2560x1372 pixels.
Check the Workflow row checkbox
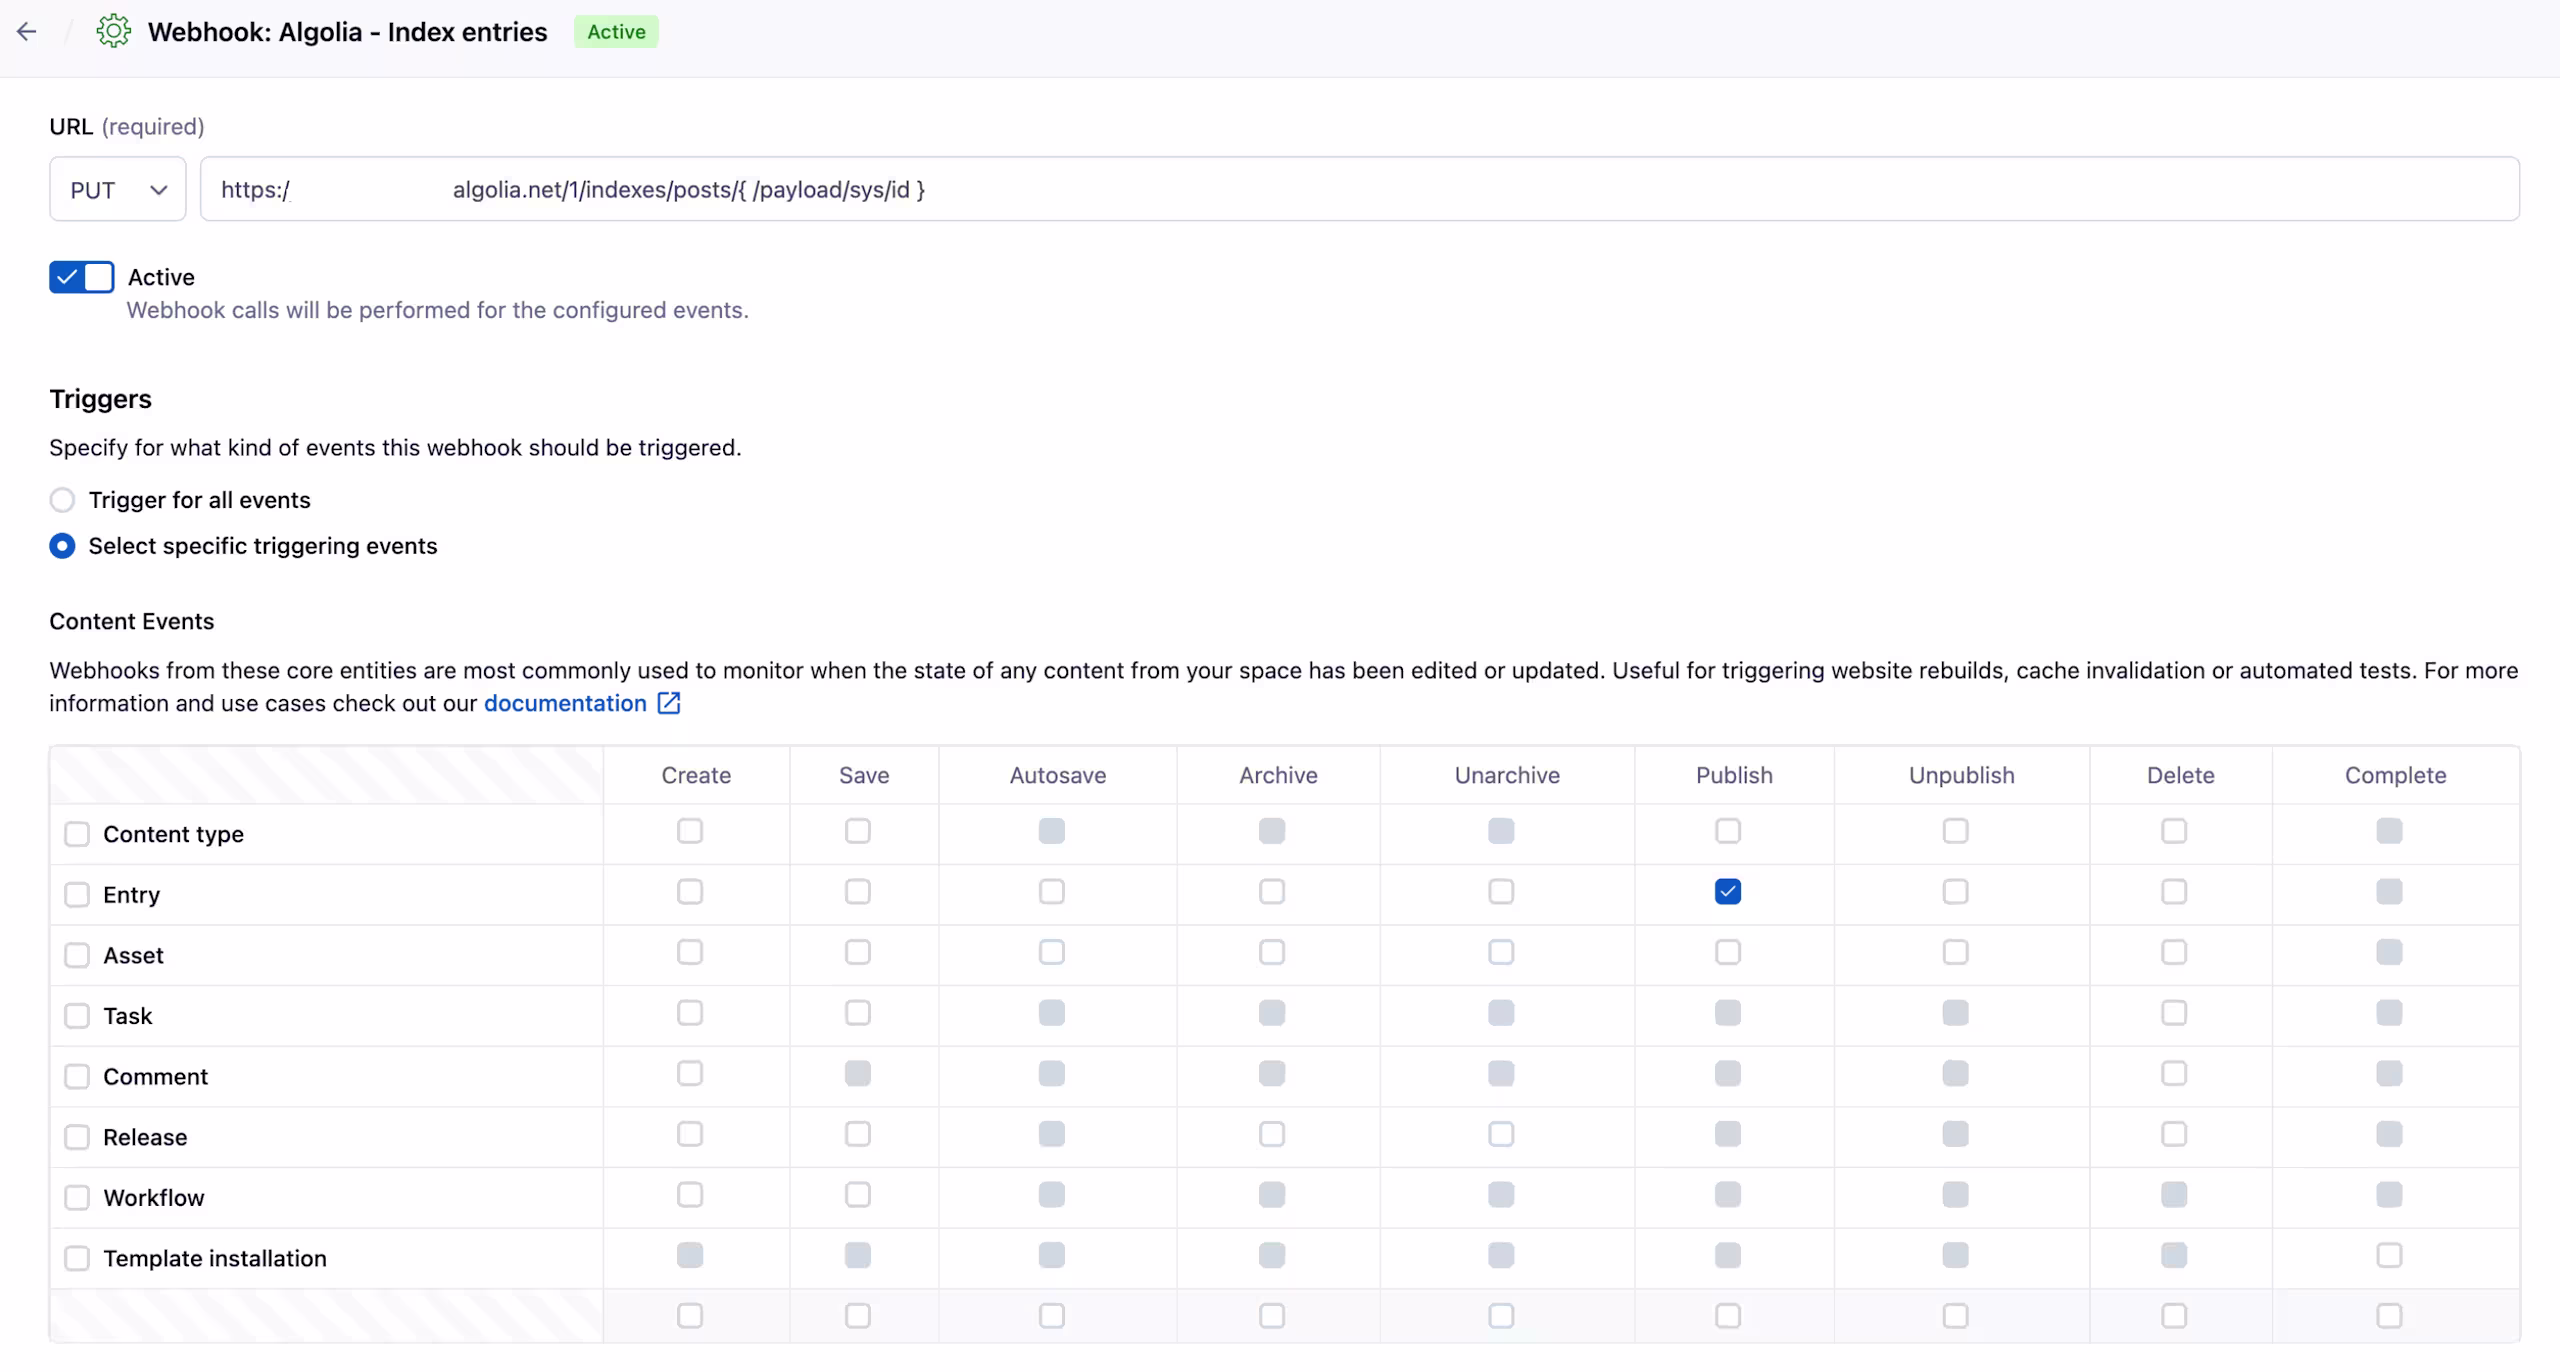[x=77, y=1198]
